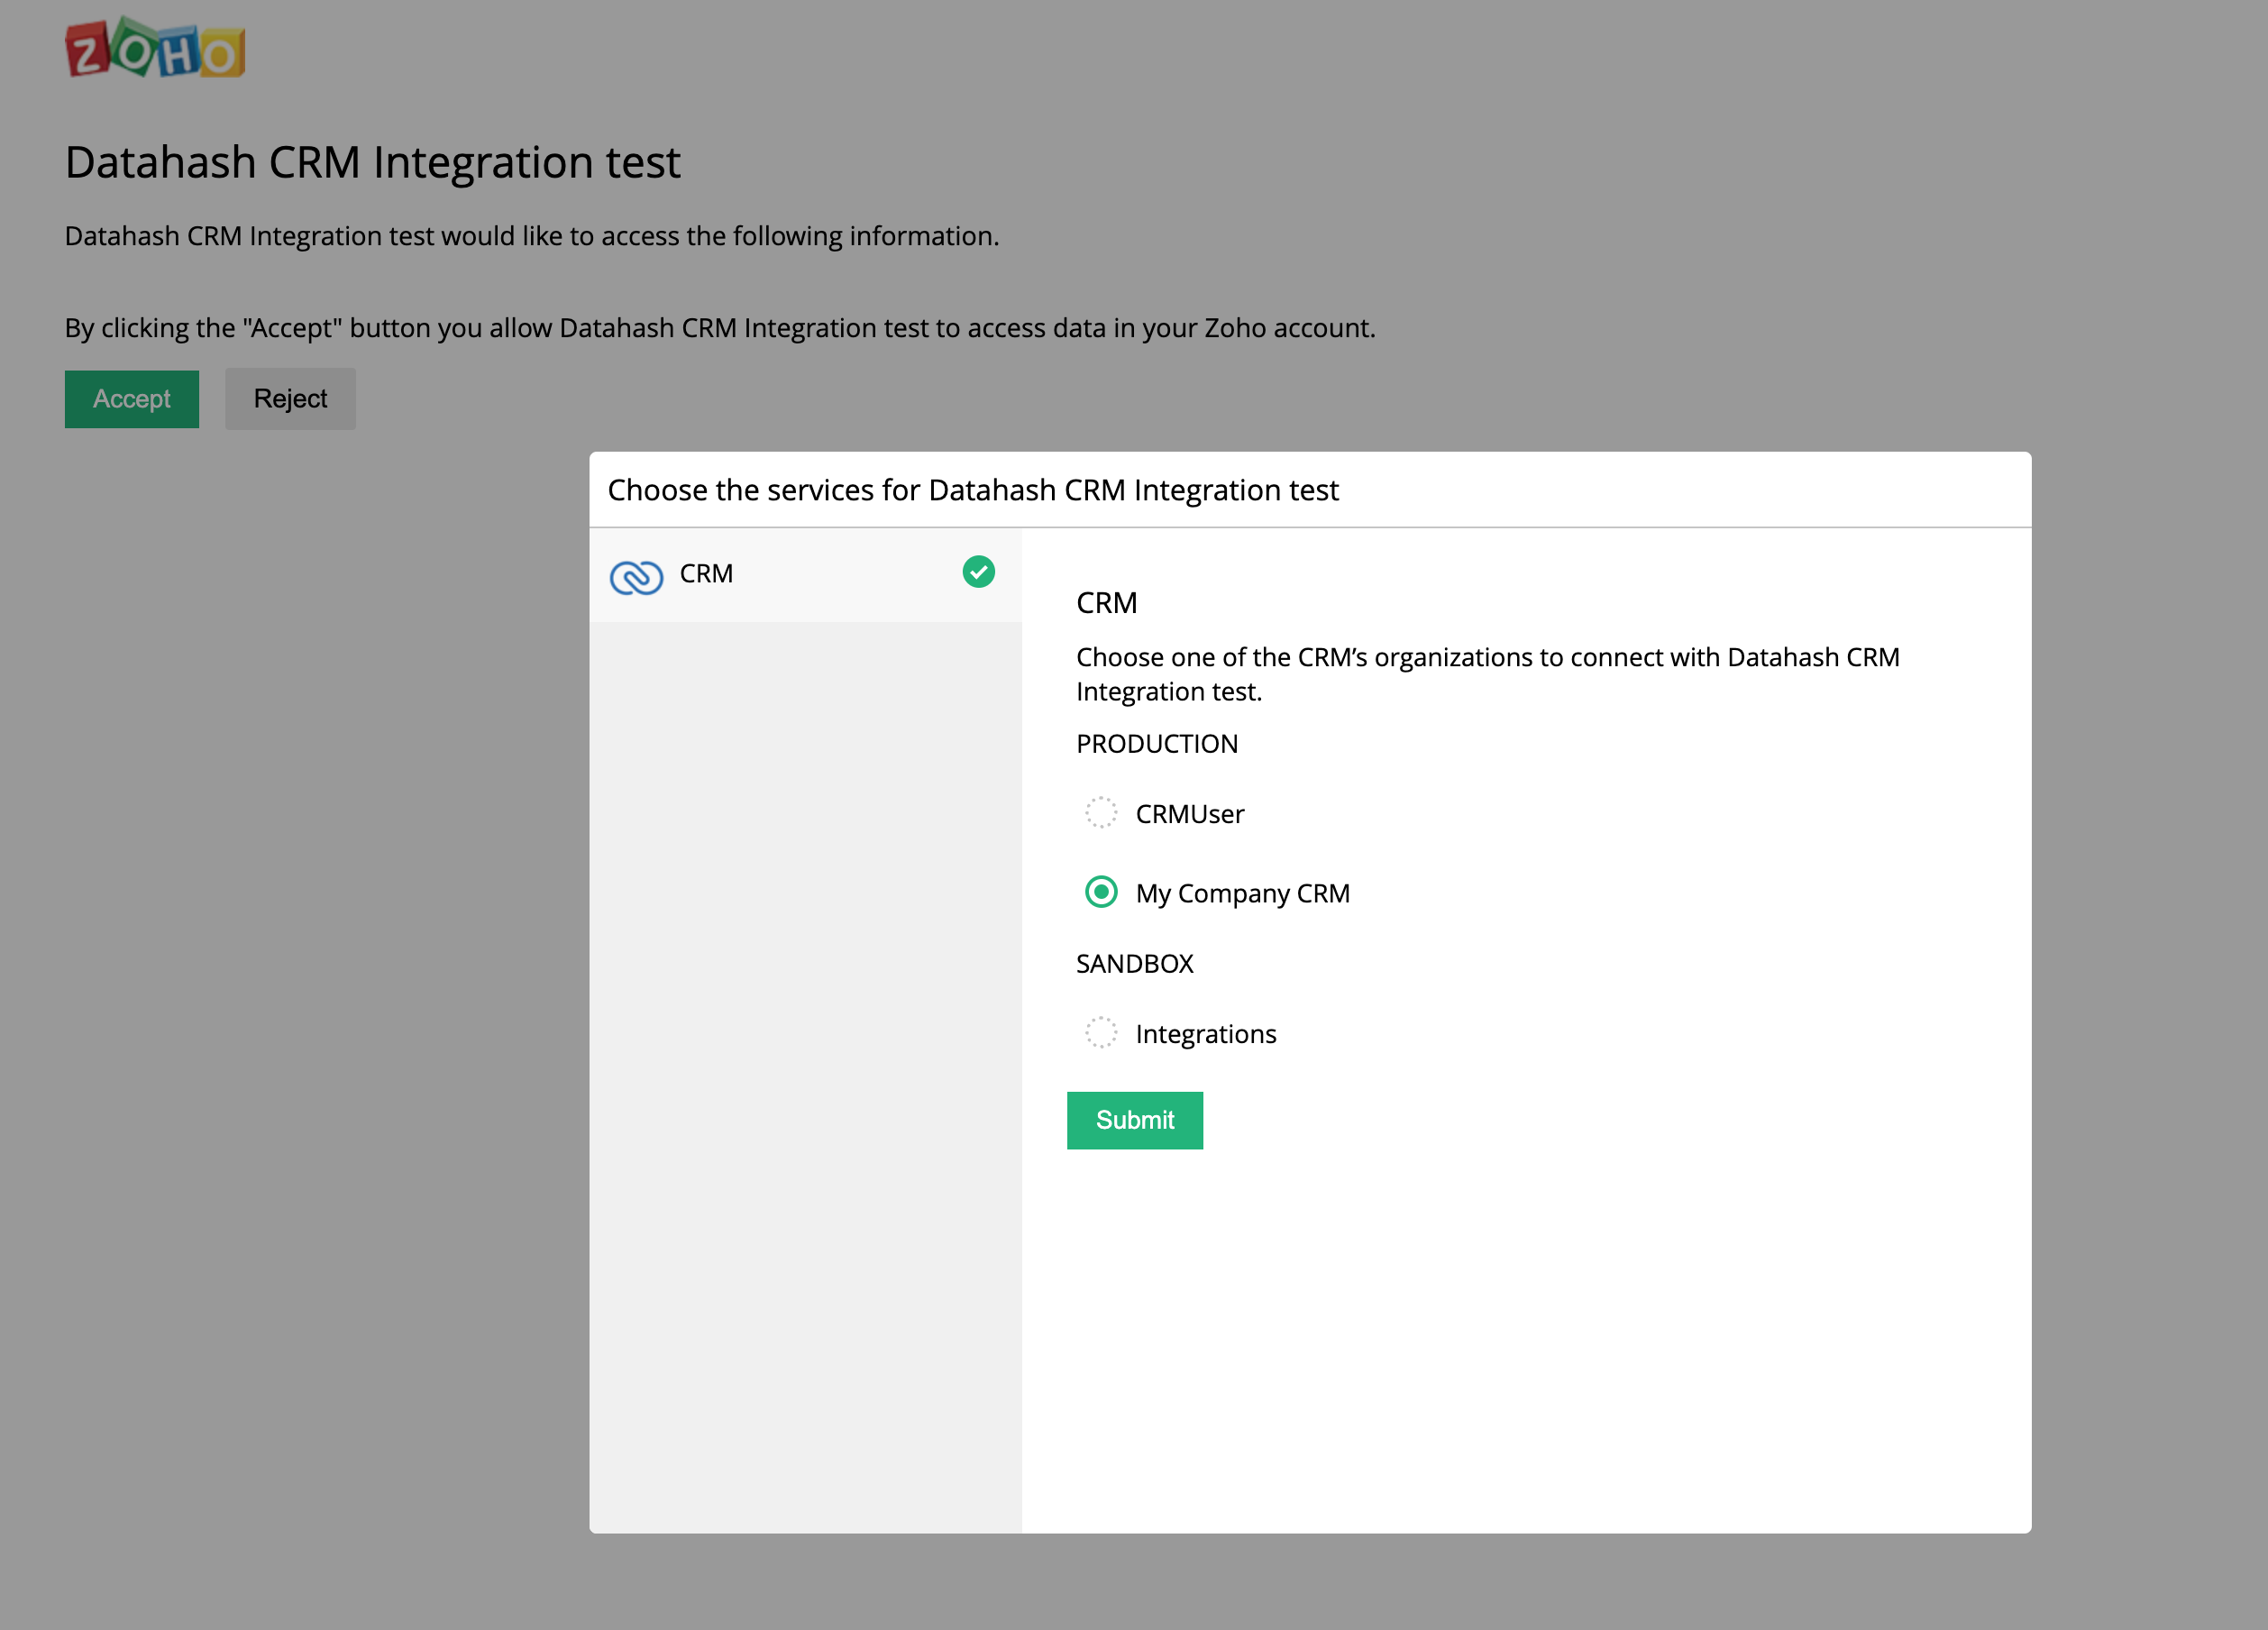This screenshot has width=2268, height=1630.
Task: Click the PRODUCTION section heading
Action: pyautogui.click(x=1157, y=744)
